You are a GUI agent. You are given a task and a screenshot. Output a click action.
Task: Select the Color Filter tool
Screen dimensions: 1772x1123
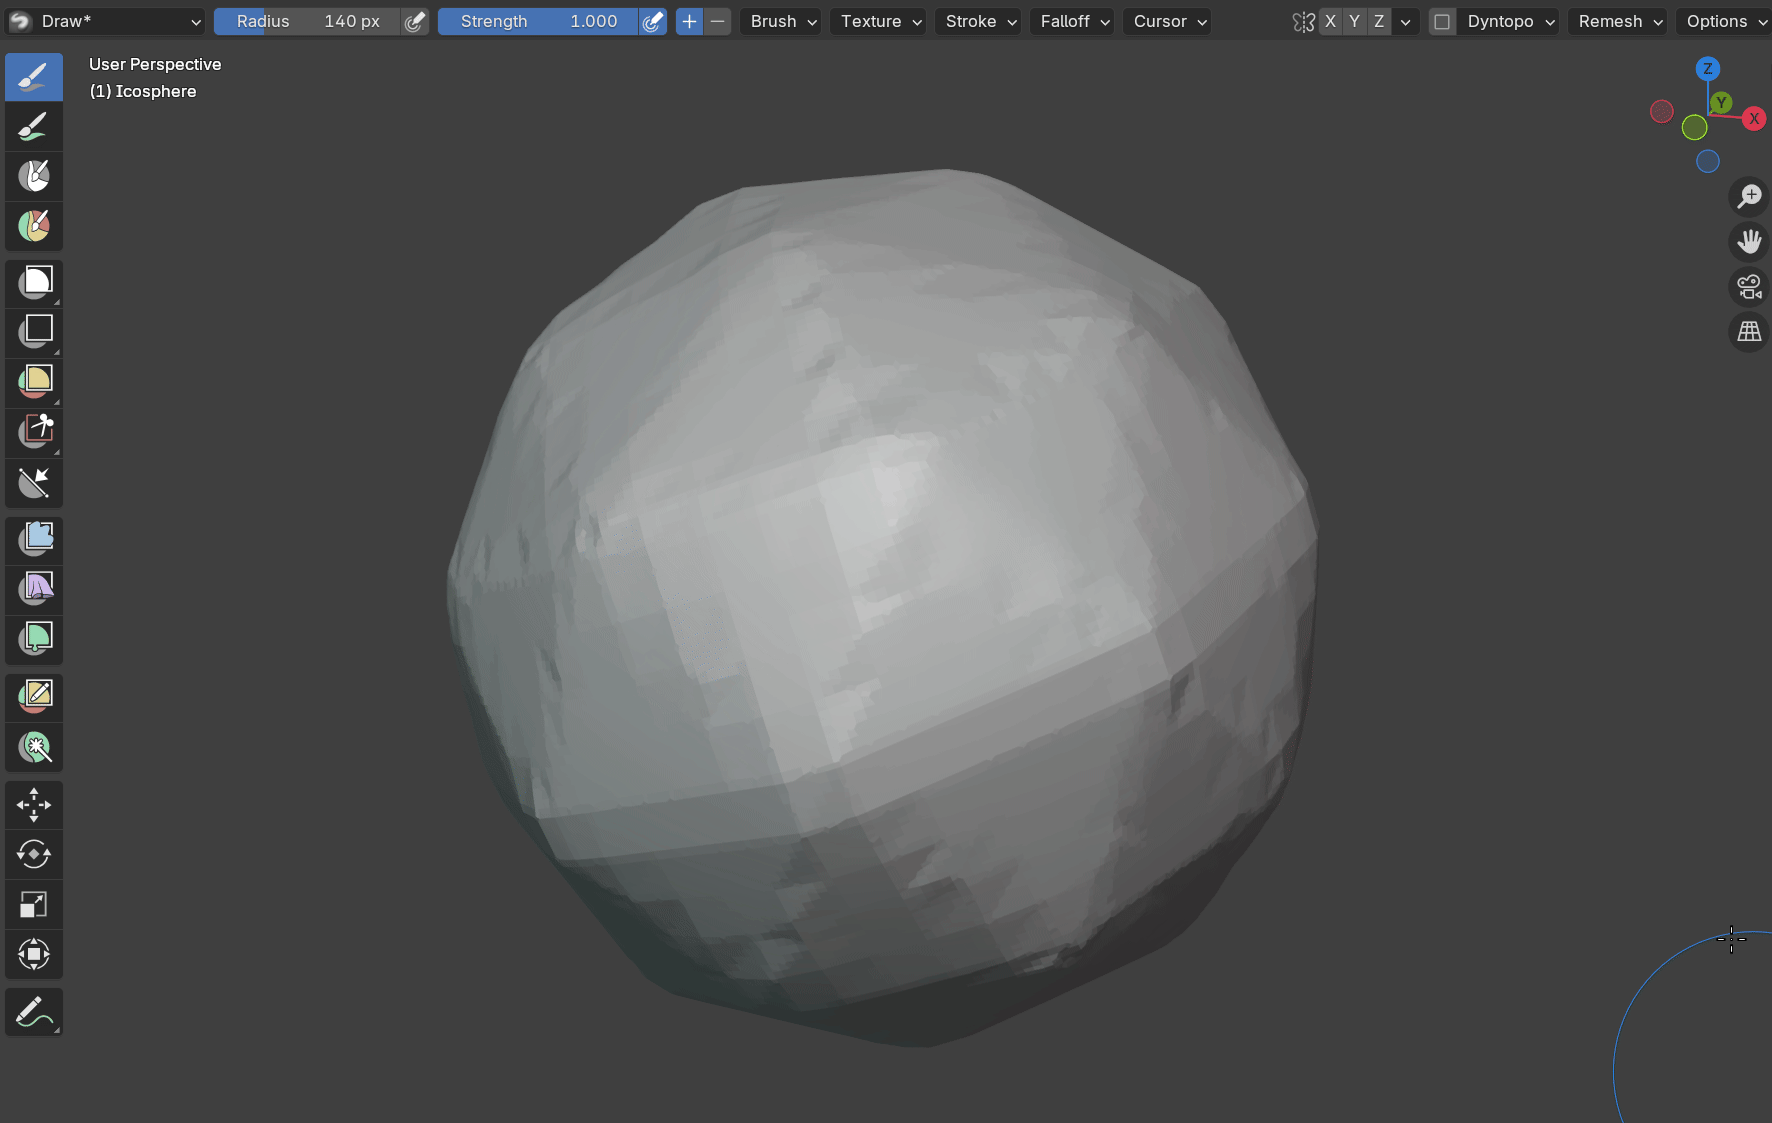pos(34,640)
